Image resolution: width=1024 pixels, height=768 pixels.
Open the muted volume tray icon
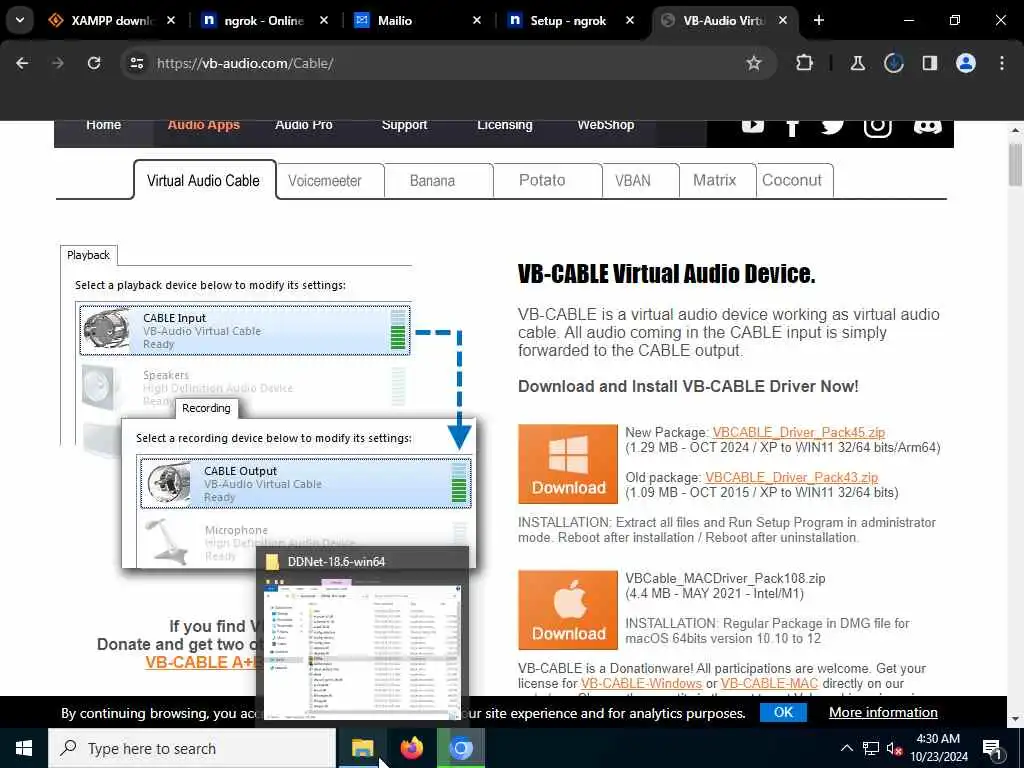pos(894,748)
